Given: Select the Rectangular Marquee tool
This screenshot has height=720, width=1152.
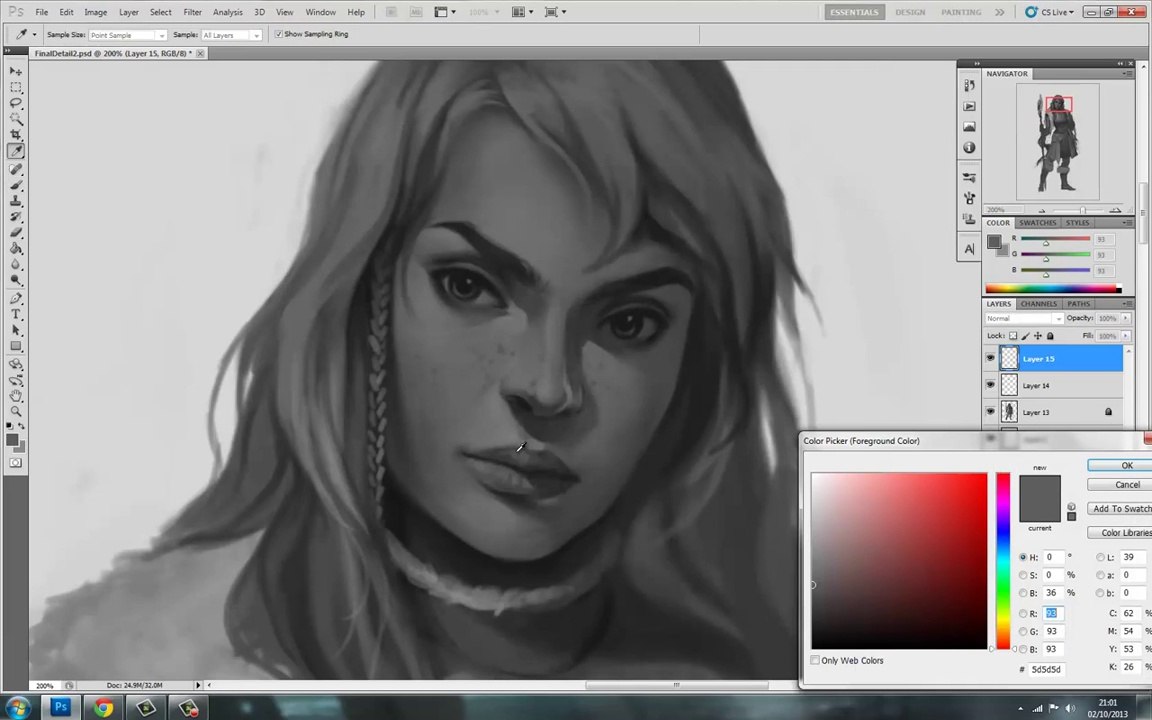Looking at the screenshot, I should [x=15, y=87].
